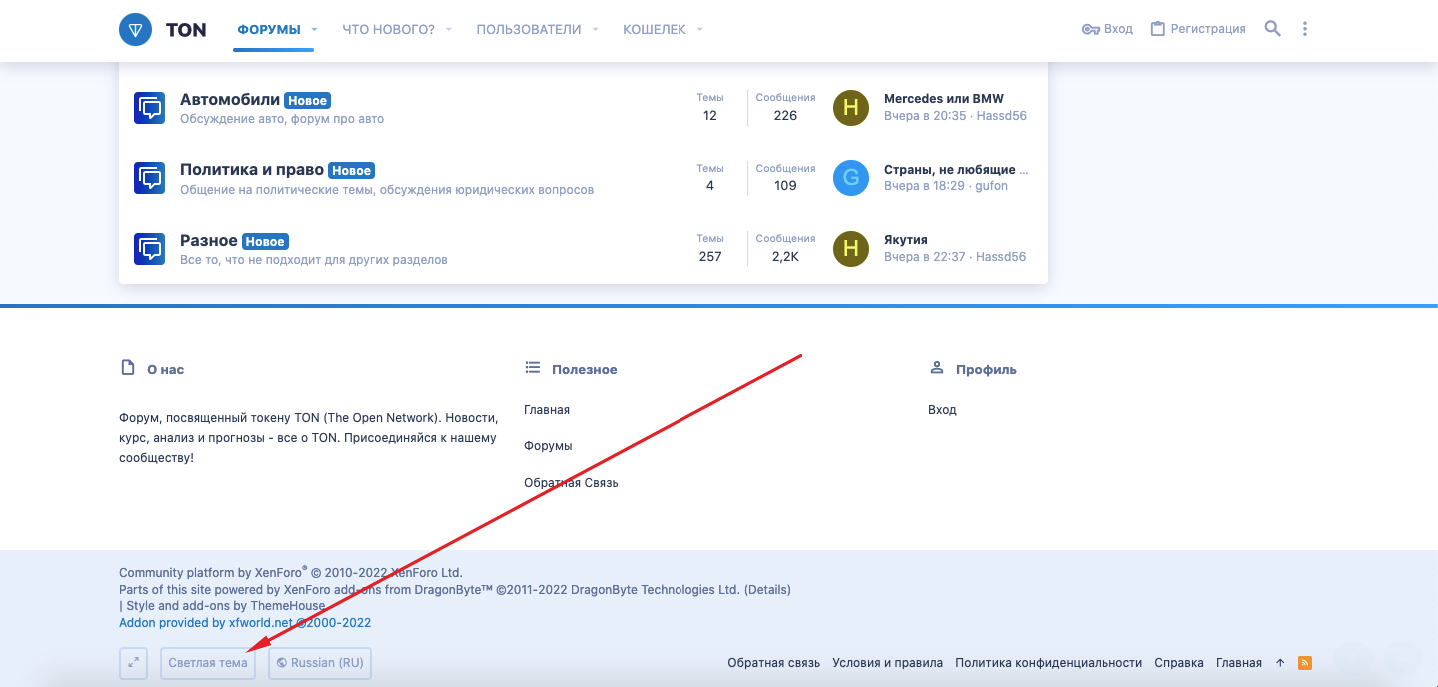The height and width of the screenshot is (687, 1438).
Task: Click Главная in bottom footer bar
Action: (1239, 663)
